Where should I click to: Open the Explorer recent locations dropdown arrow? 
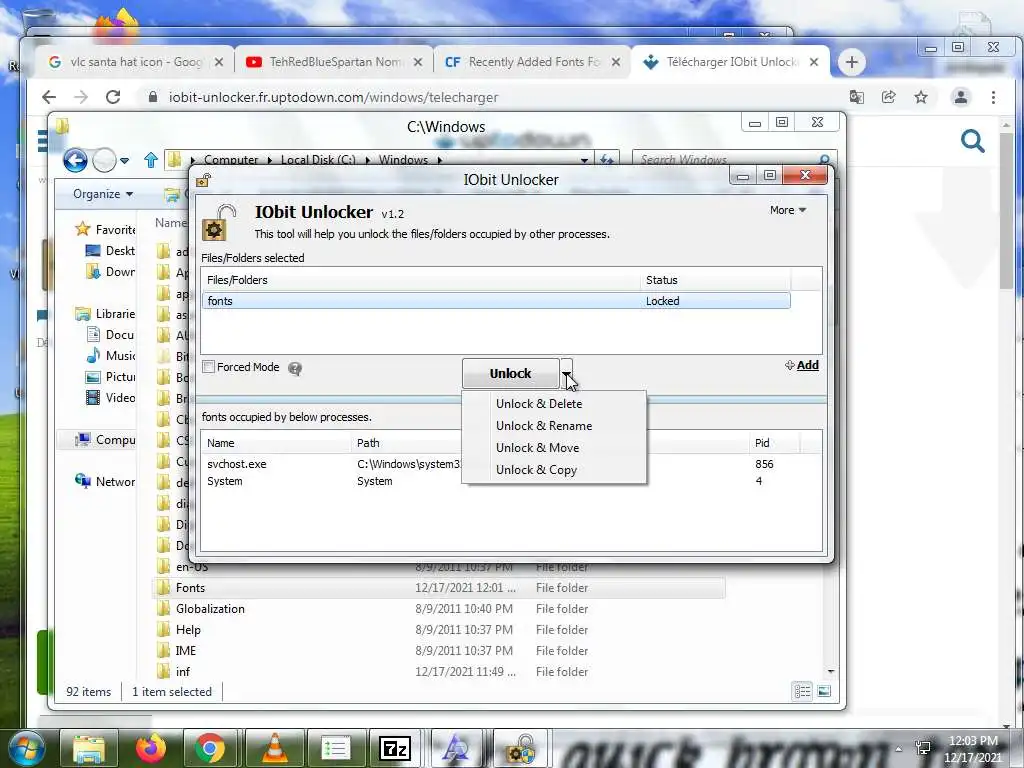[x=124, y=161]
